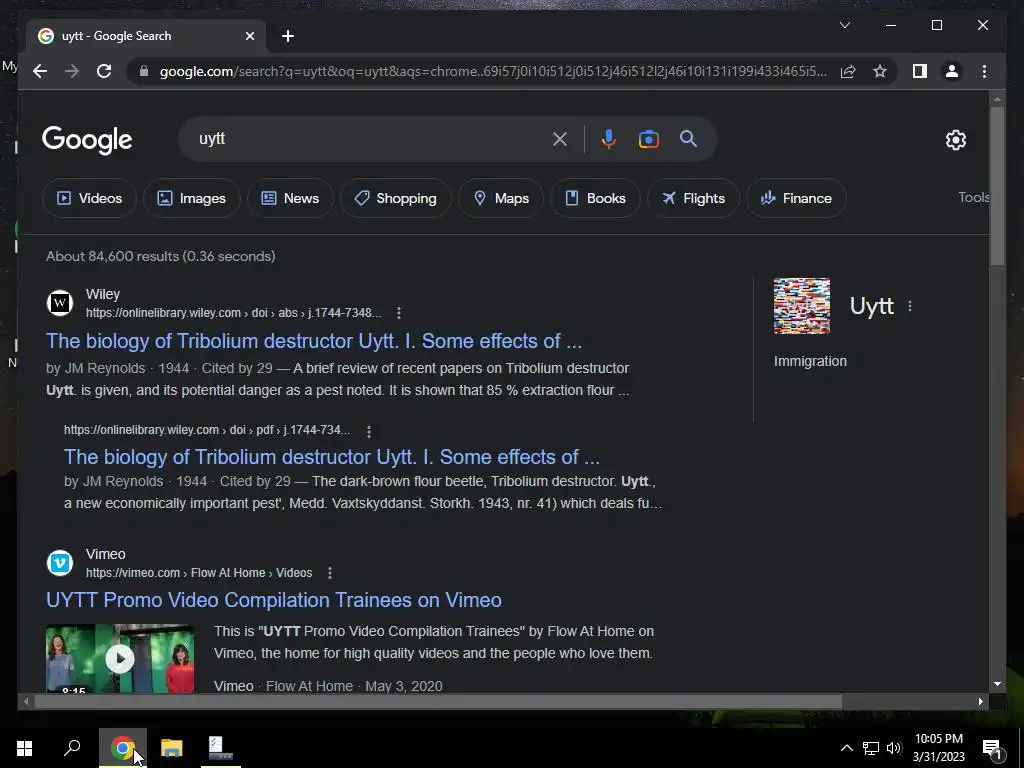Click the magnifier search button

pyautogui.click(x=688, y=138)
